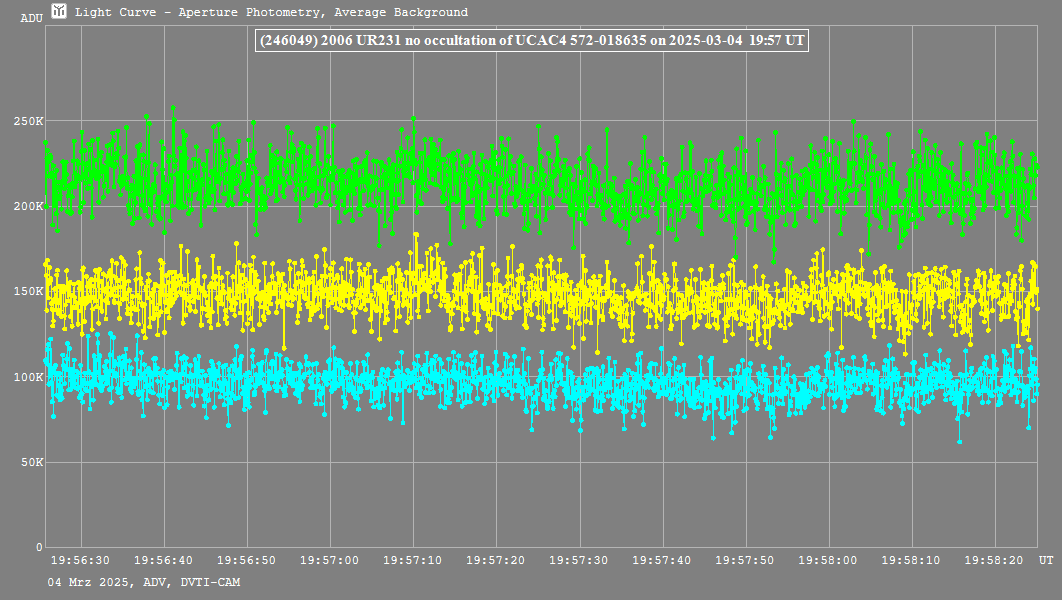Click the footer text 04 Mrz 2025, ADV, DVTI-CAM
Viewport: 1062px width, 600px height.
pos(144,582)
